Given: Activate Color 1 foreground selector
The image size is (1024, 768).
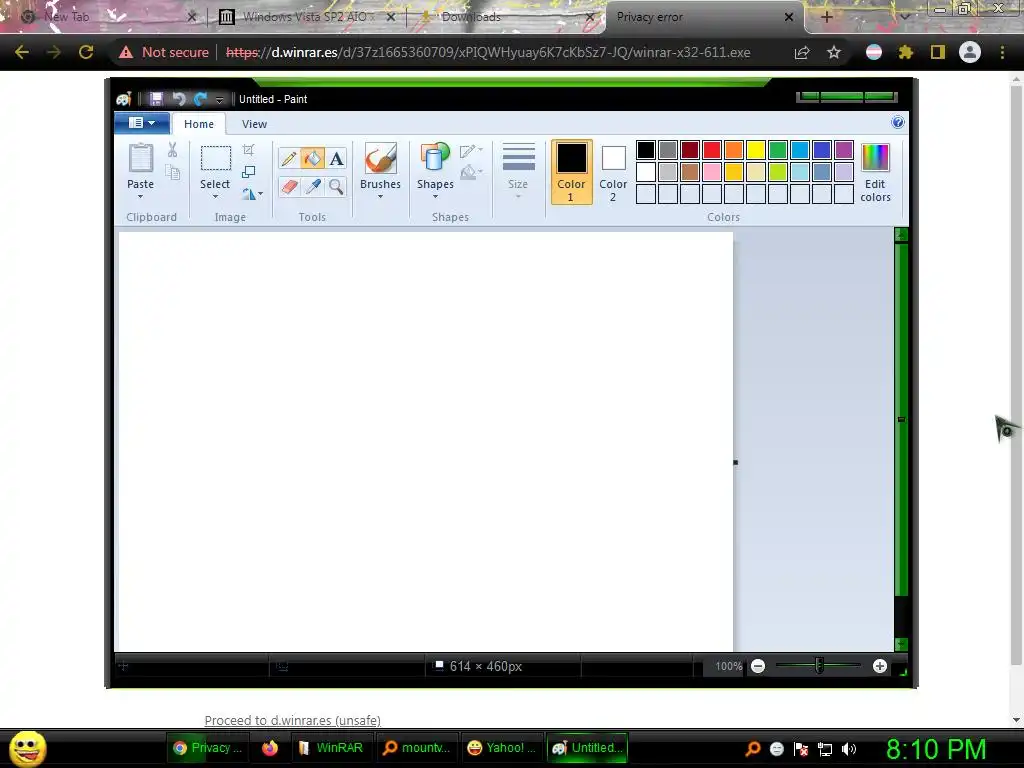Looking at the screenshot, I should coord(571,172).
